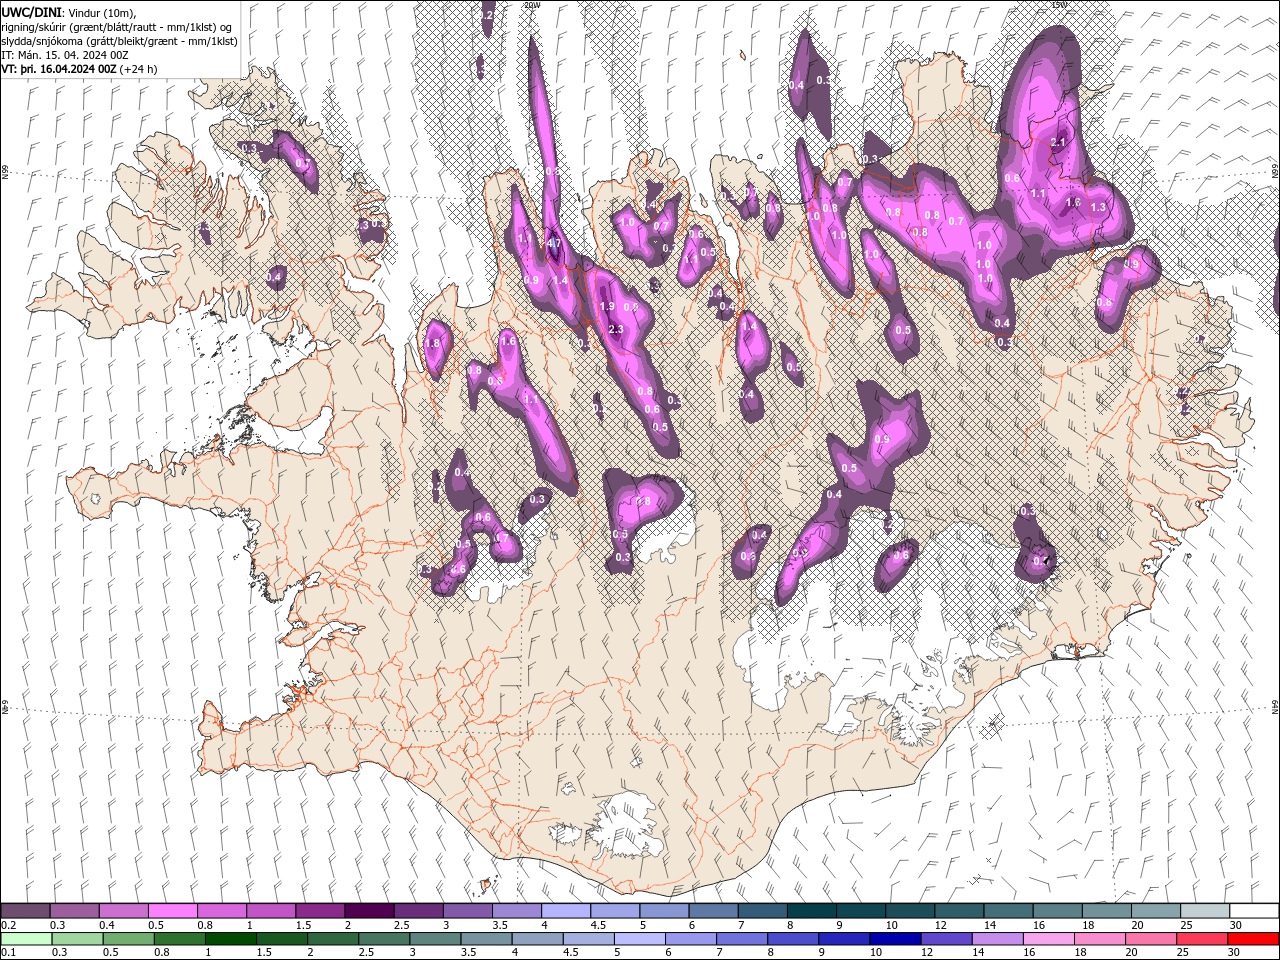Screen dimensions: 1280x960
Task: Click the 1.8 precipitation value in the west
Action: [432, 343]
